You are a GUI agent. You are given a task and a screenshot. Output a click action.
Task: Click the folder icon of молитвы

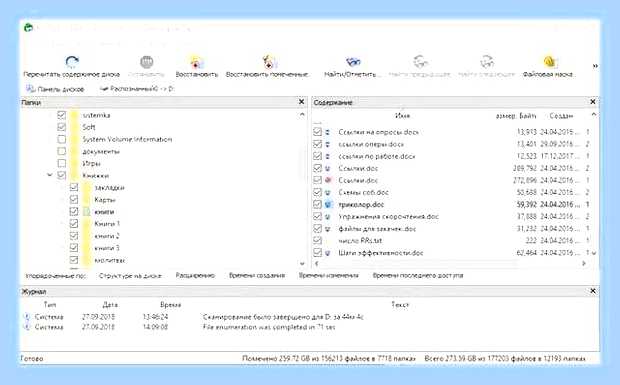87,260
